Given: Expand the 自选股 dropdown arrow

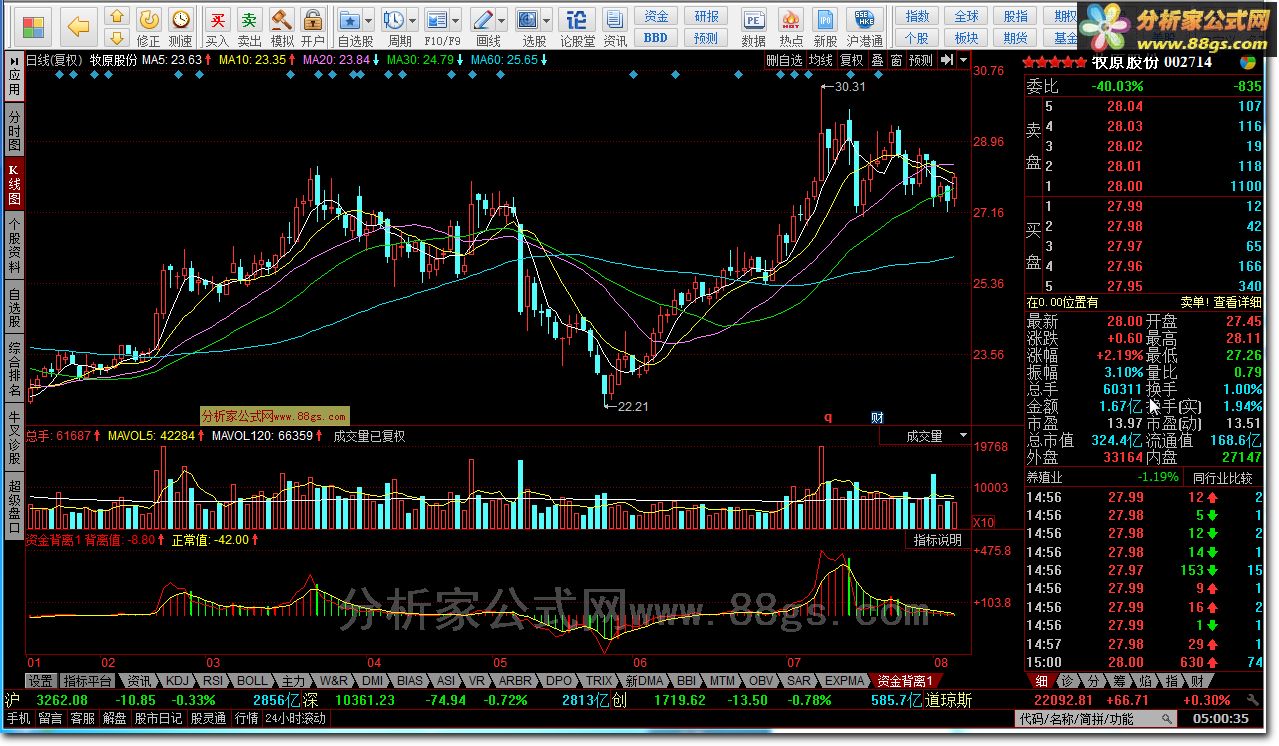Looking at the screenshot, I should (369, 20).
